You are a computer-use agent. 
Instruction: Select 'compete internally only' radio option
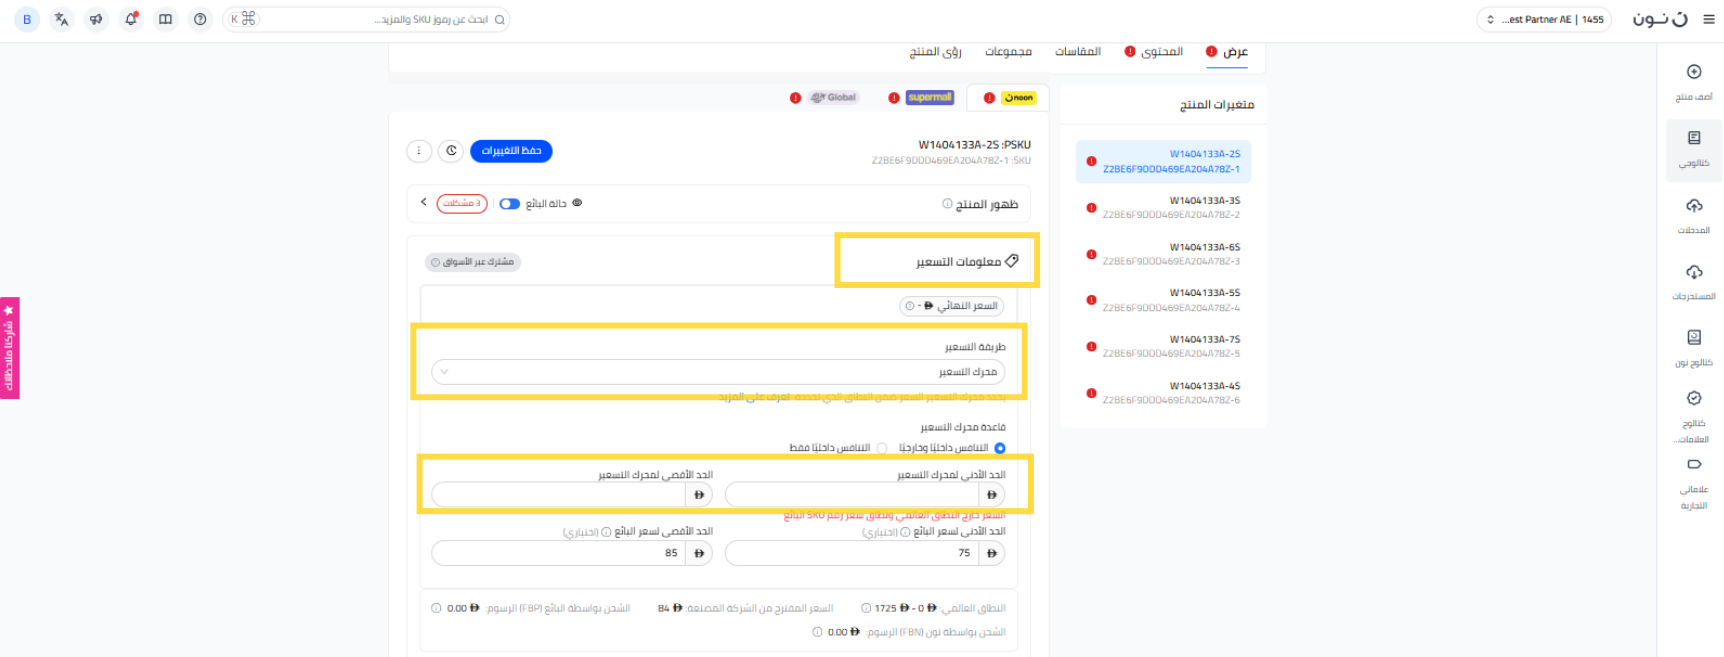(881, 448)
